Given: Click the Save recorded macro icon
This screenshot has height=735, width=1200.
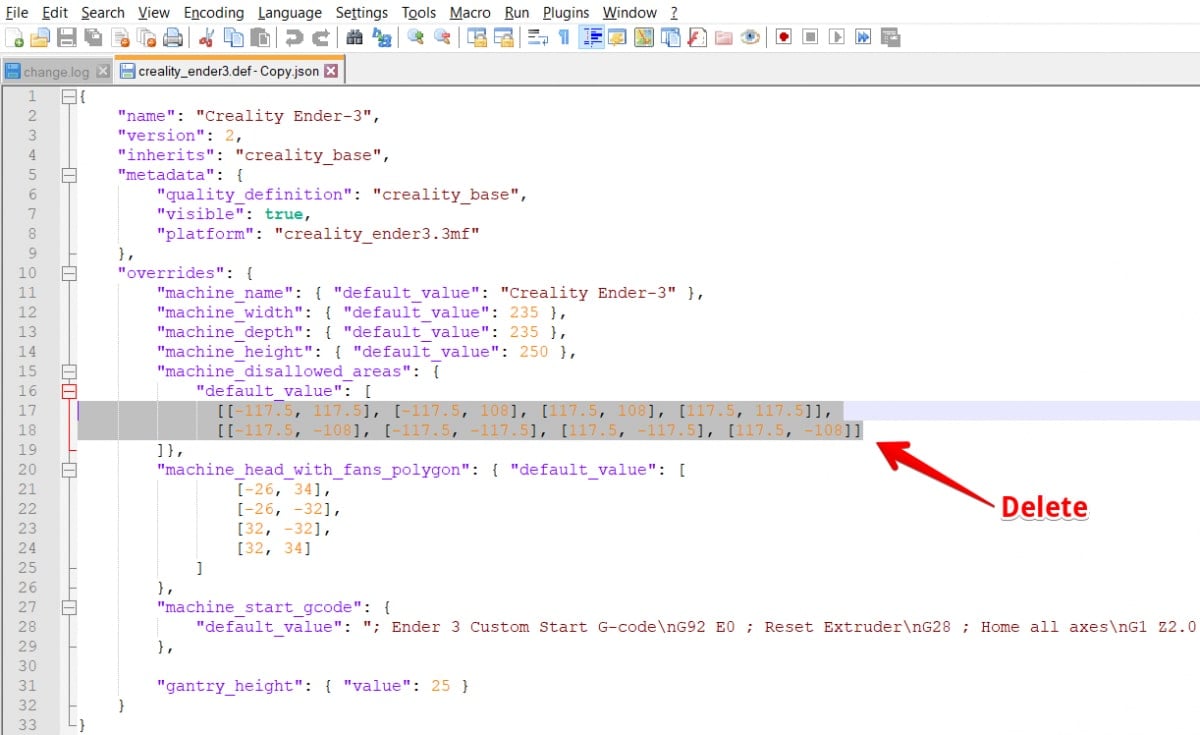Looking at the screenshot, I should pos(890,38).
